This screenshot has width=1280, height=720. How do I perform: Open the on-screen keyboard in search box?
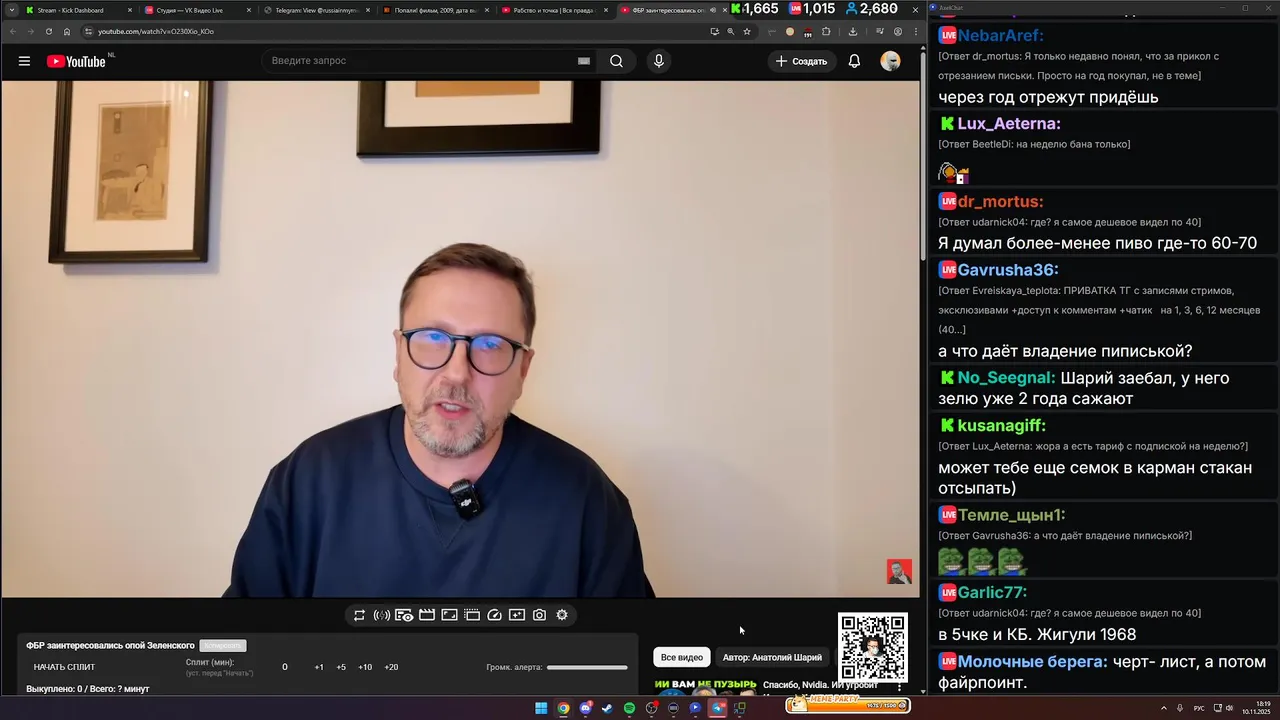click(x=583, y=61)
